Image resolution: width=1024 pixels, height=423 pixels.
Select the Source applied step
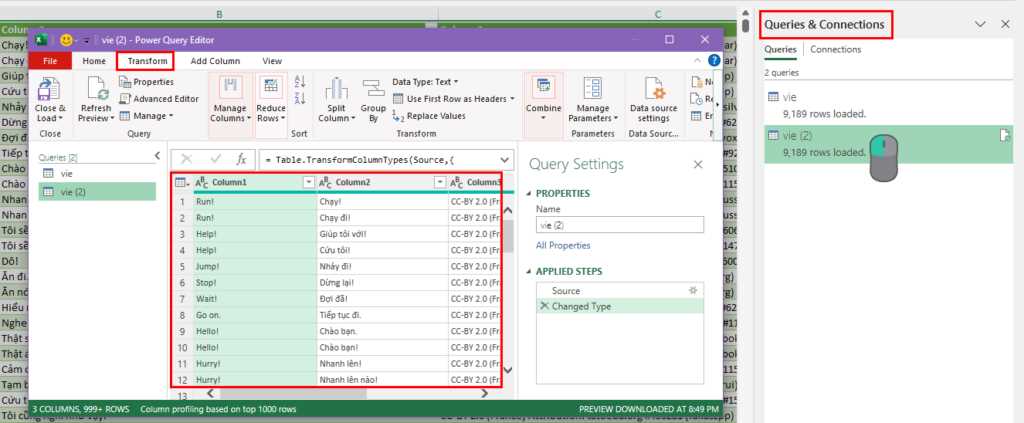click(620, 290)
